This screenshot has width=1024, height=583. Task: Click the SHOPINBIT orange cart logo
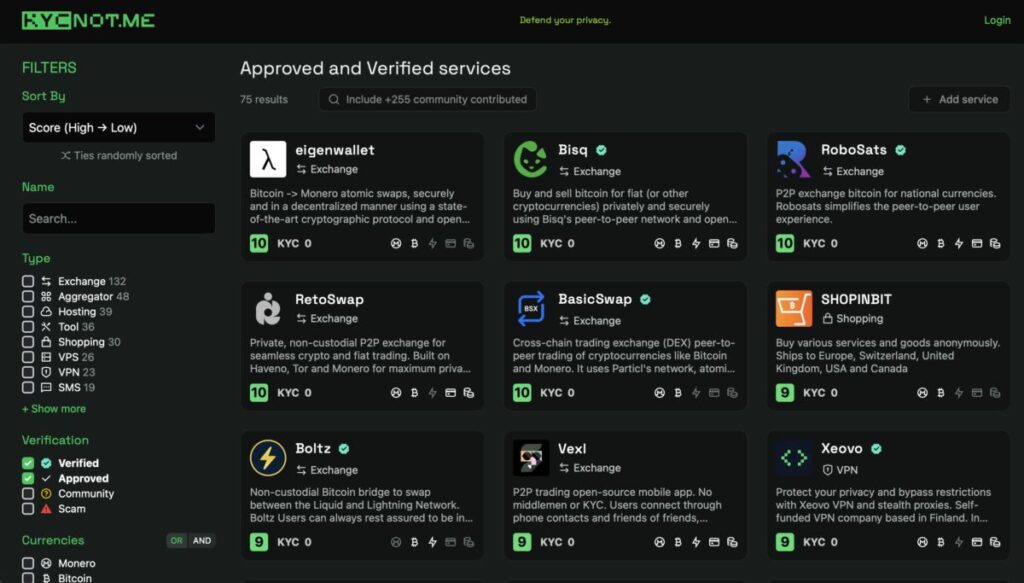[794, 309]
